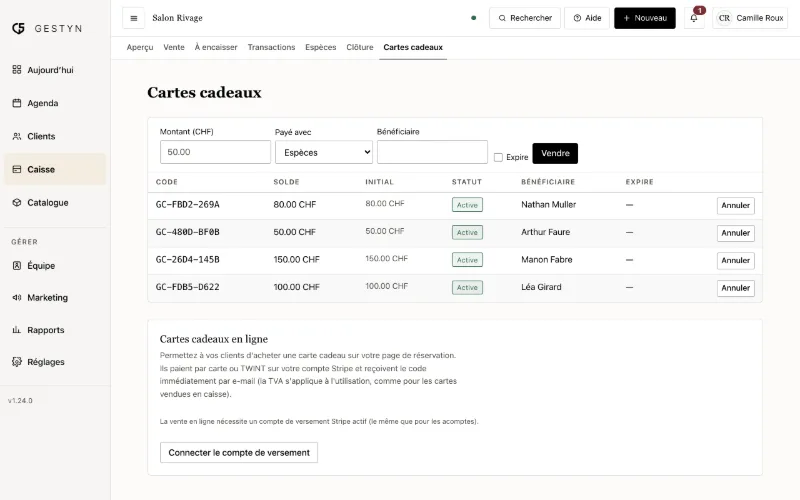Click the Cartes cadeaux en ligne heading
800x500 pixels.
(214, 339)
